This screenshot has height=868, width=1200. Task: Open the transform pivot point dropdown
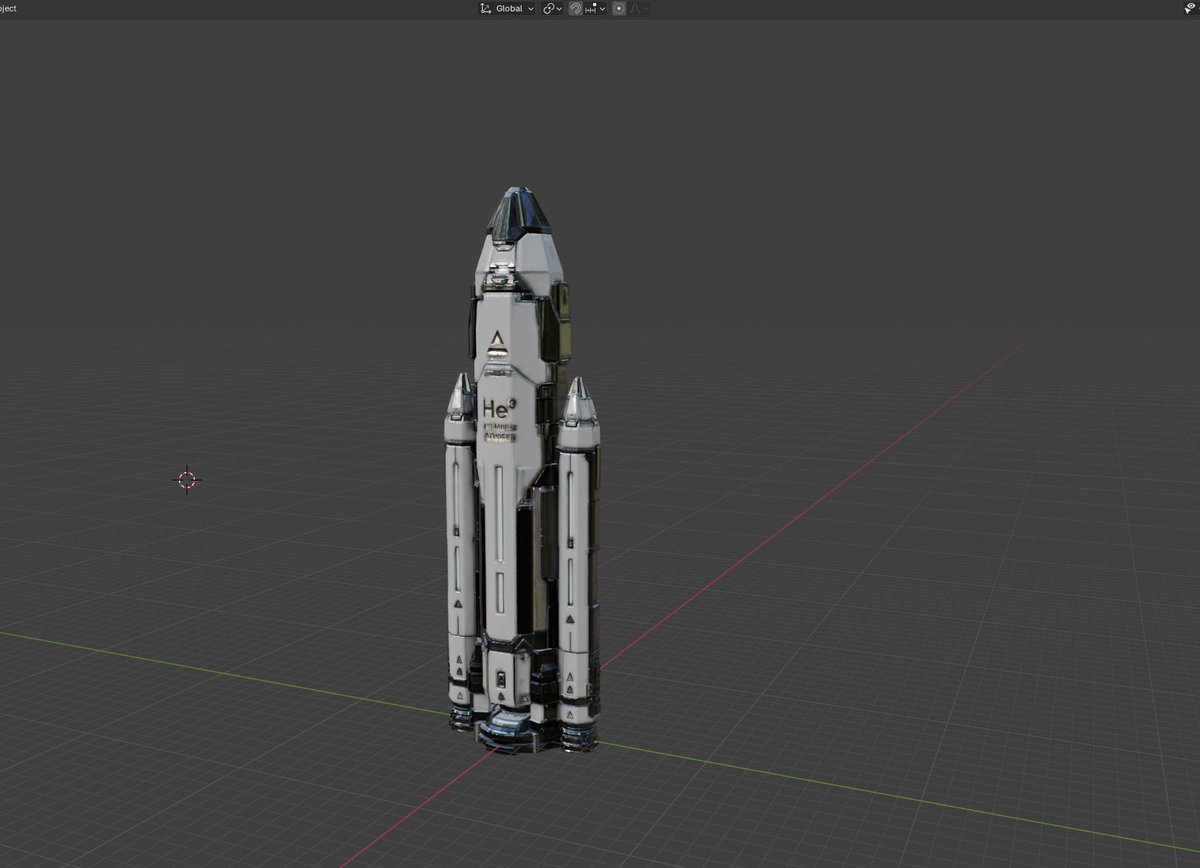click(x=552, y=8)
